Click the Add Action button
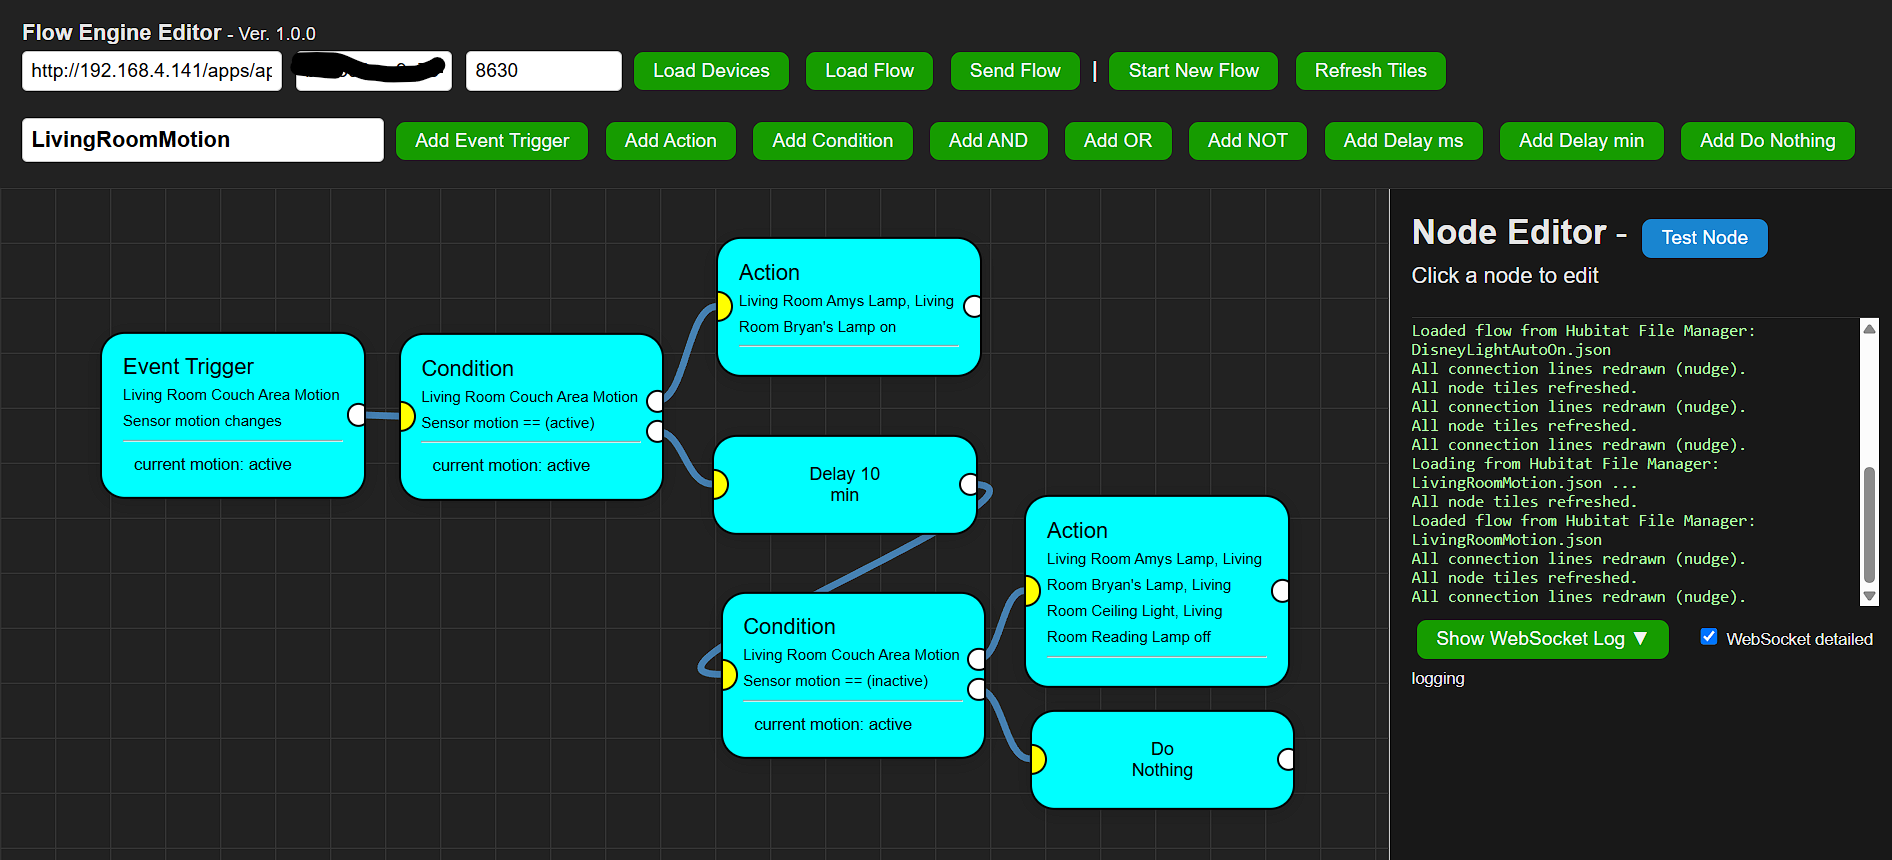This screenshot has width=1892, height=860. tap(670, 141)
